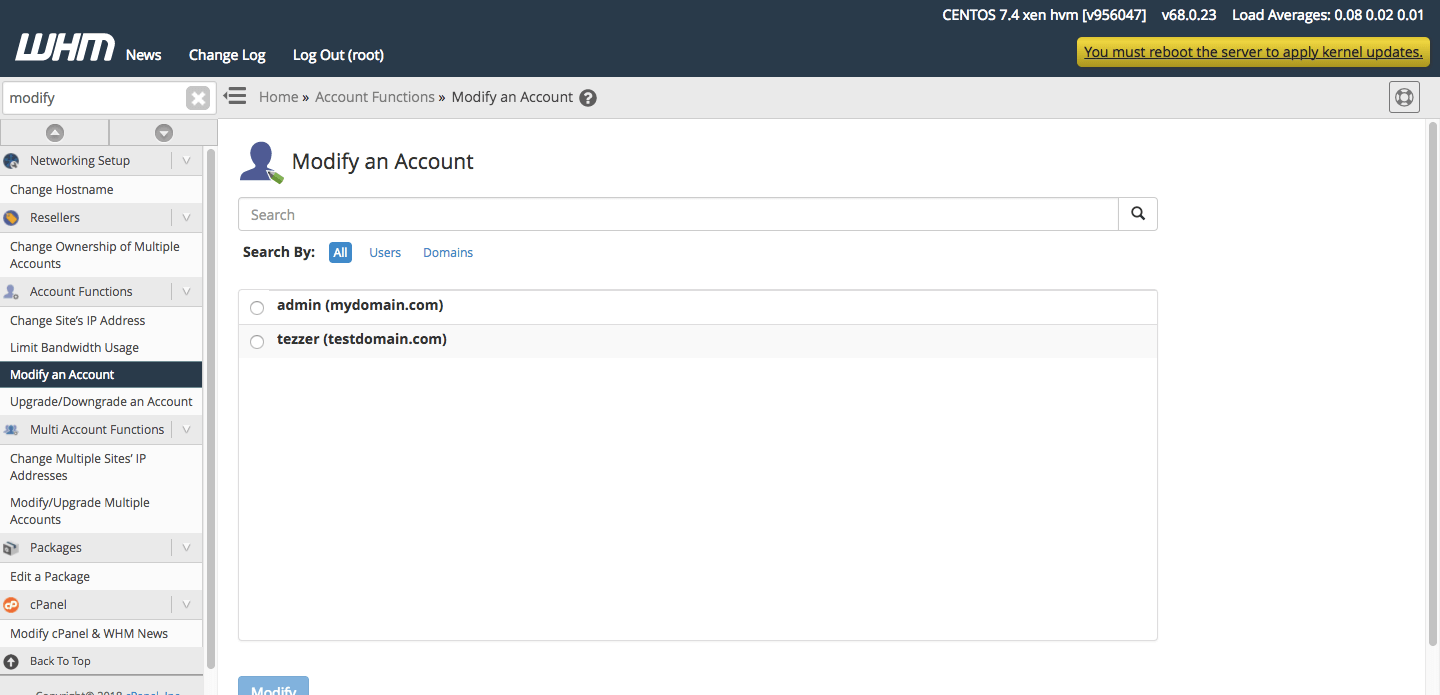1440x695 pixels.
Task: Click the account Search input field
Action: [x=678, y=214]
